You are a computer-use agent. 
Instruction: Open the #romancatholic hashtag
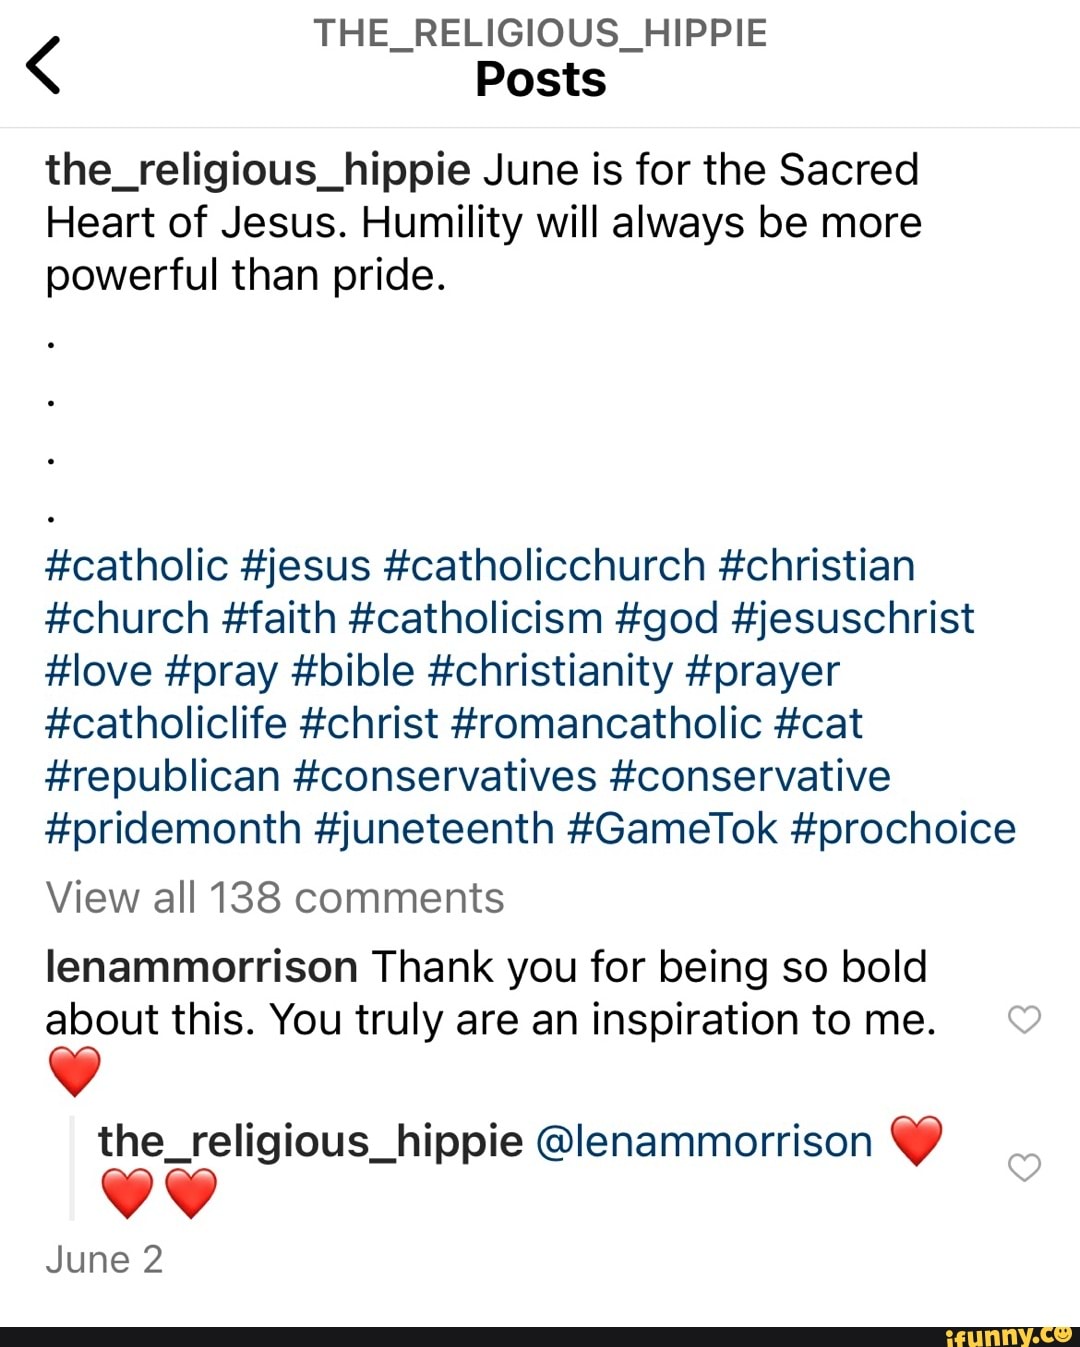[x=606, y=724]
